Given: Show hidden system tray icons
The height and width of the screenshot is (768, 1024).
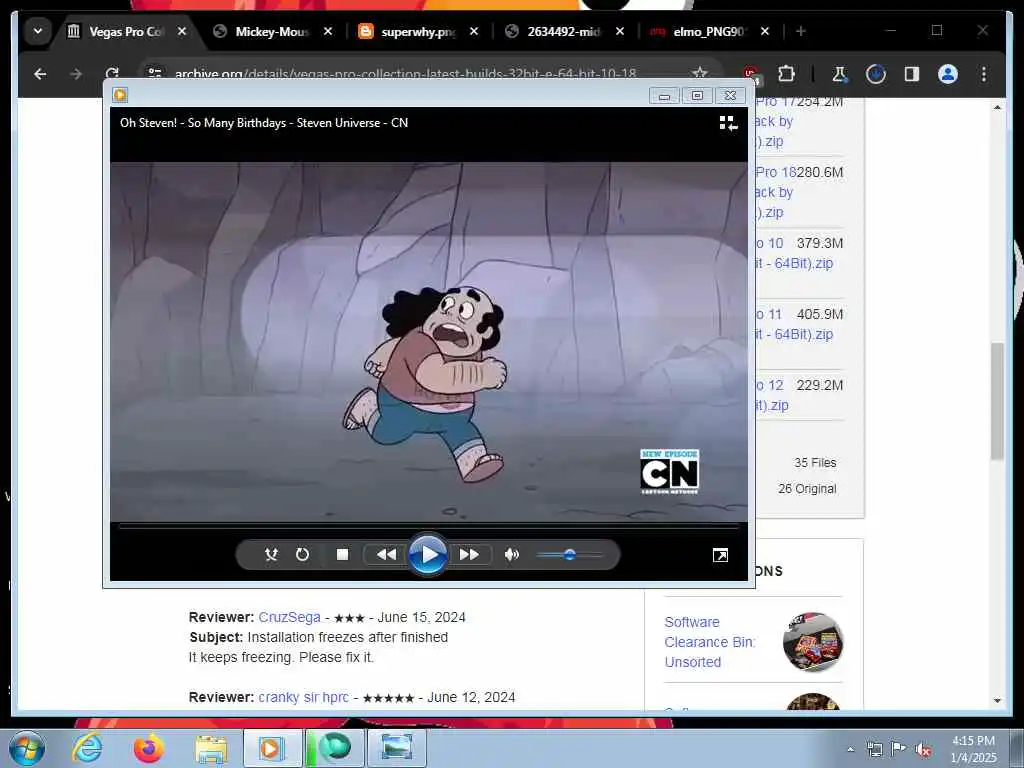Looking at the screenshot, I should click(x=850, y=749).
